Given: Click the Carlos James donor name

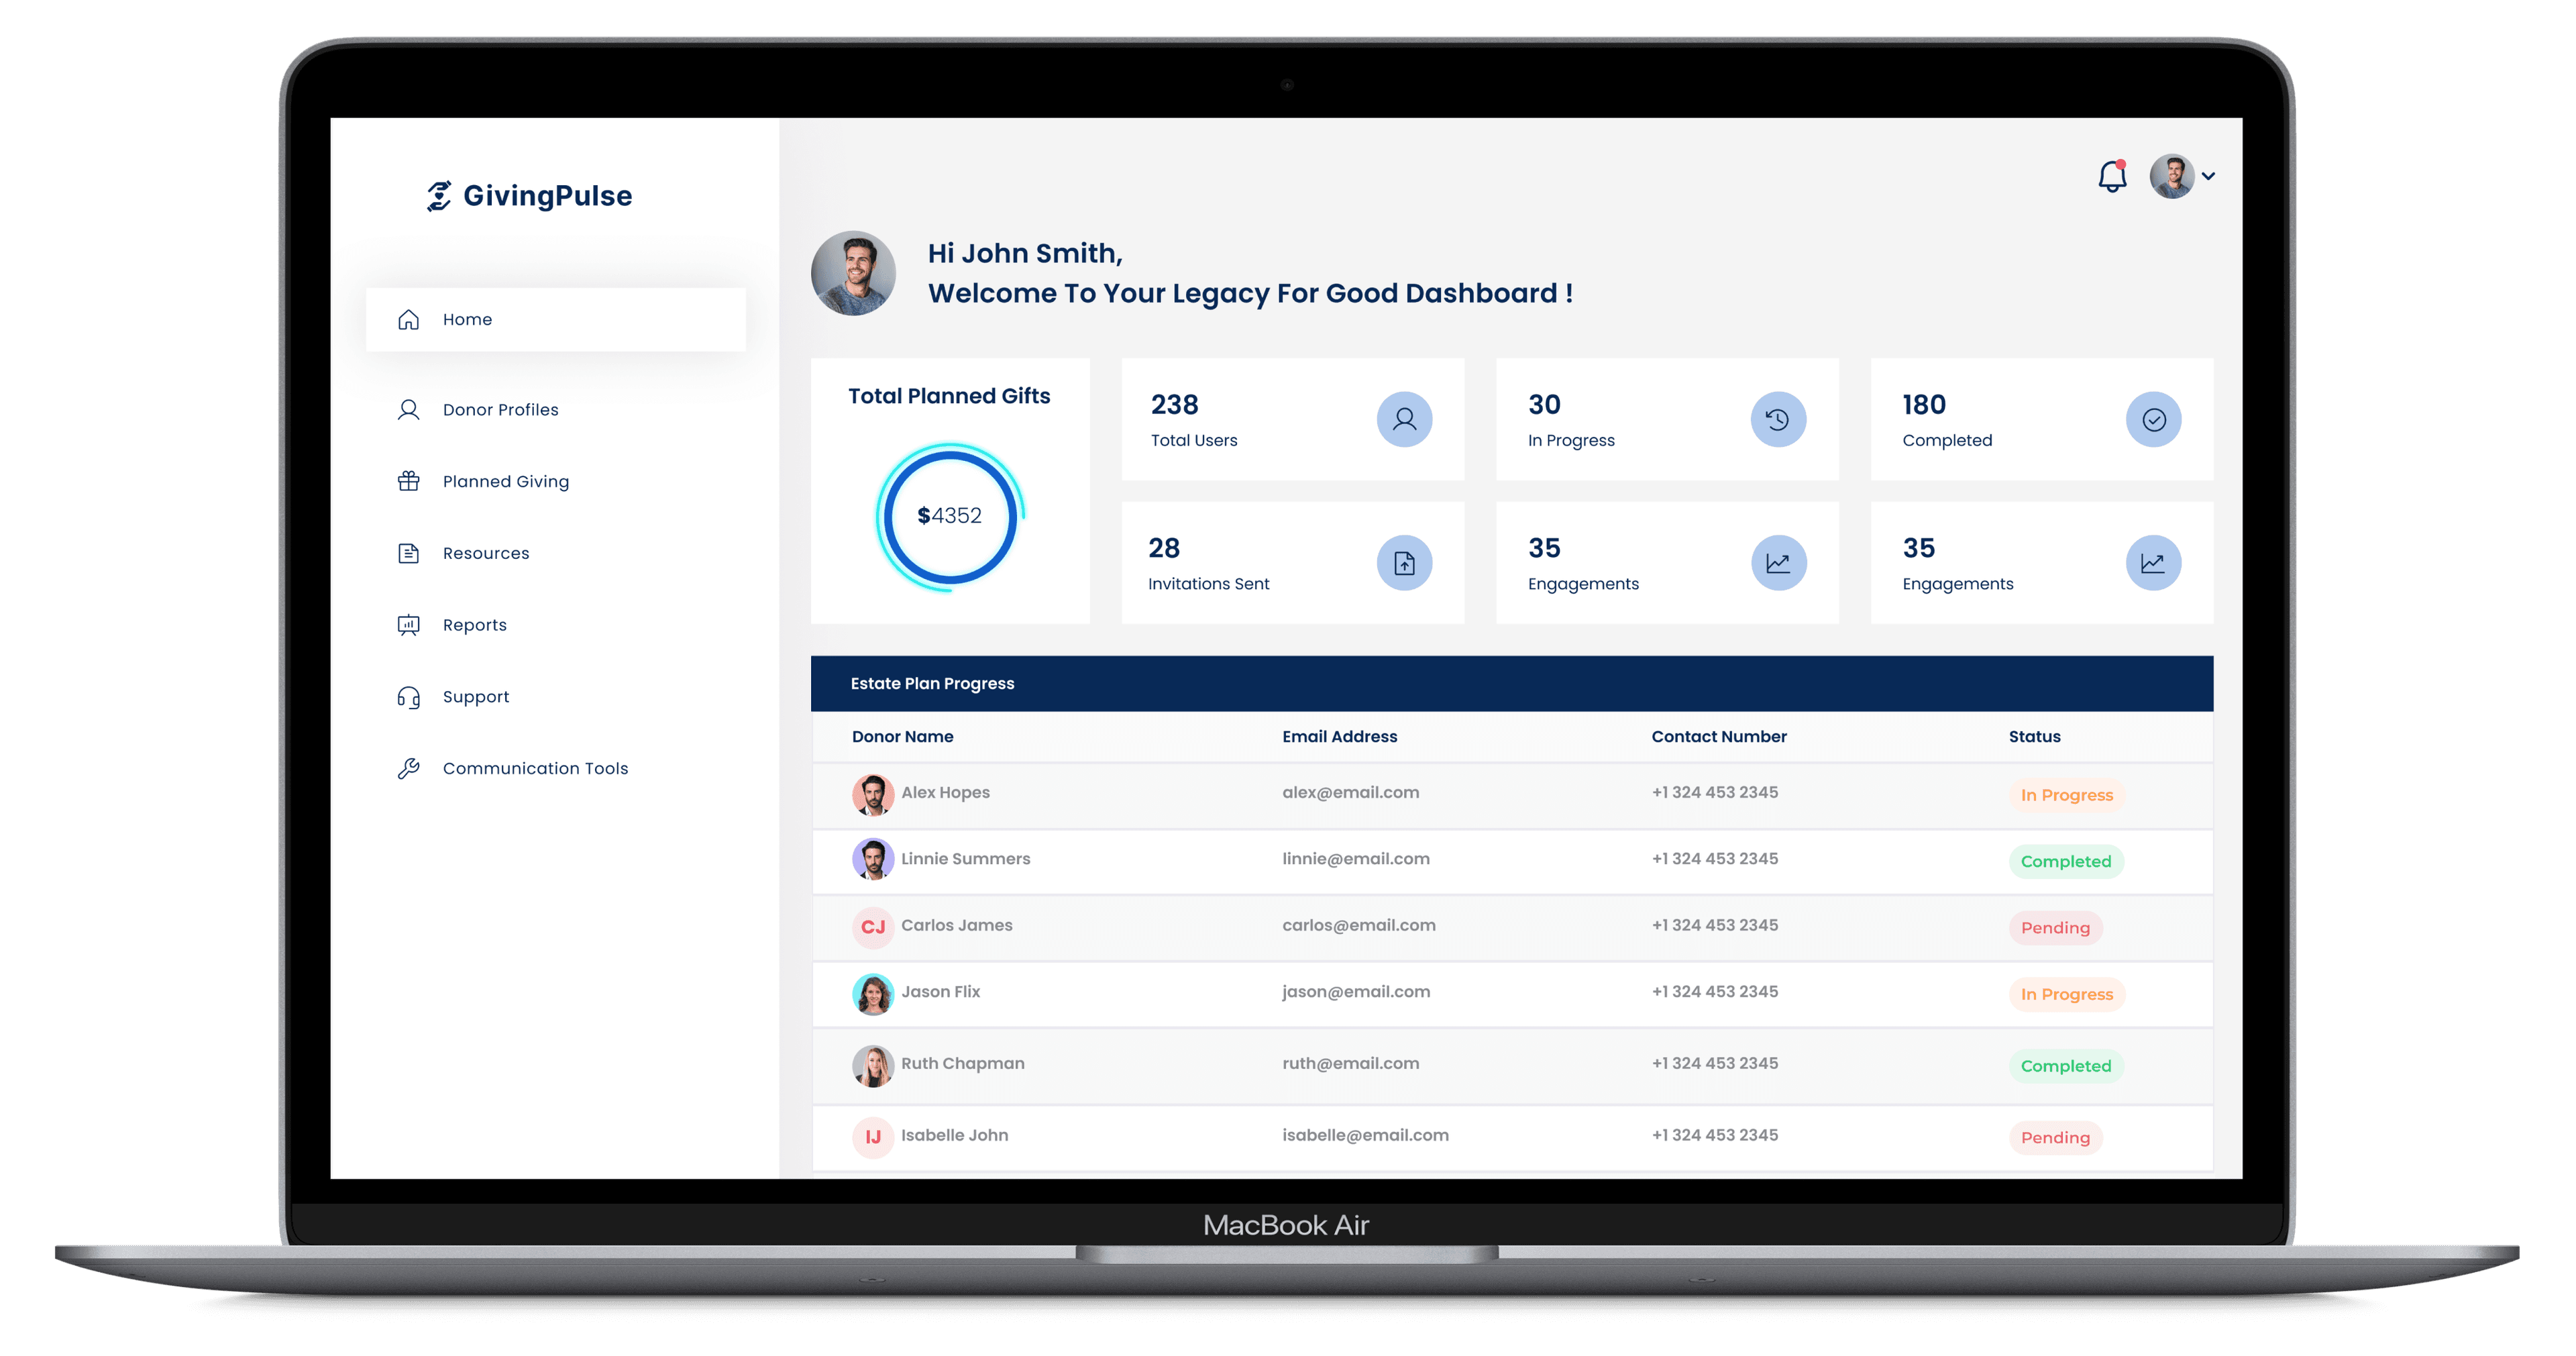Looking at the screenshot, I should [956, 925].
